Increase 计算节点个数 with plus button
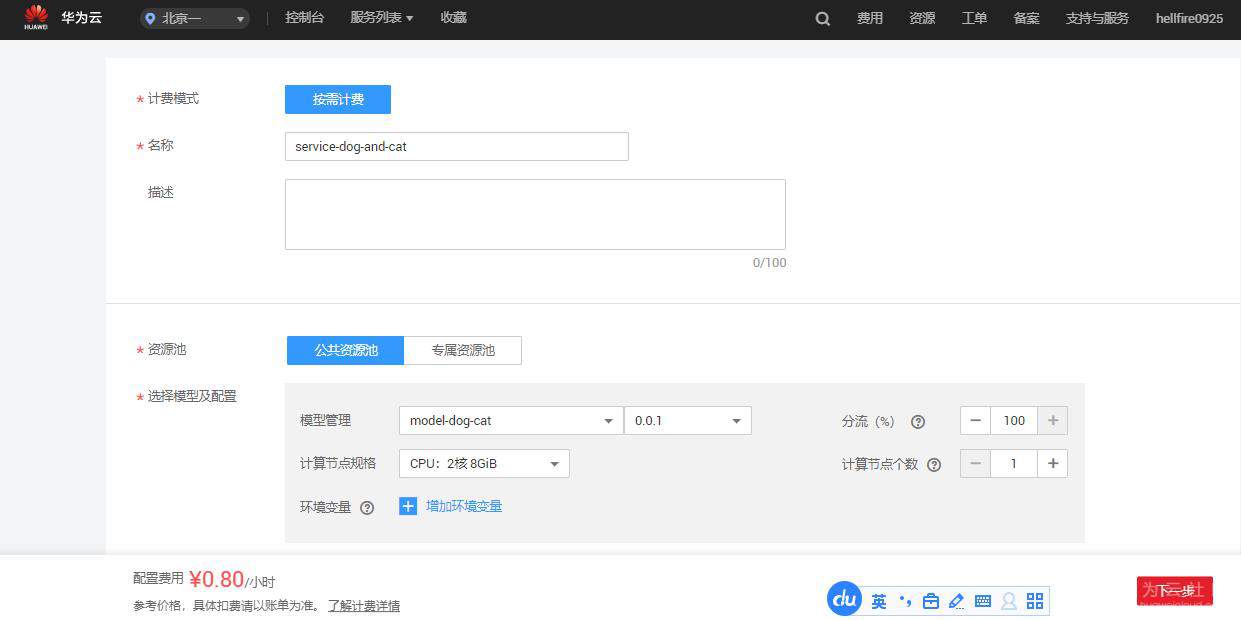1241x620 pixels. click(x=1052, y=464)
